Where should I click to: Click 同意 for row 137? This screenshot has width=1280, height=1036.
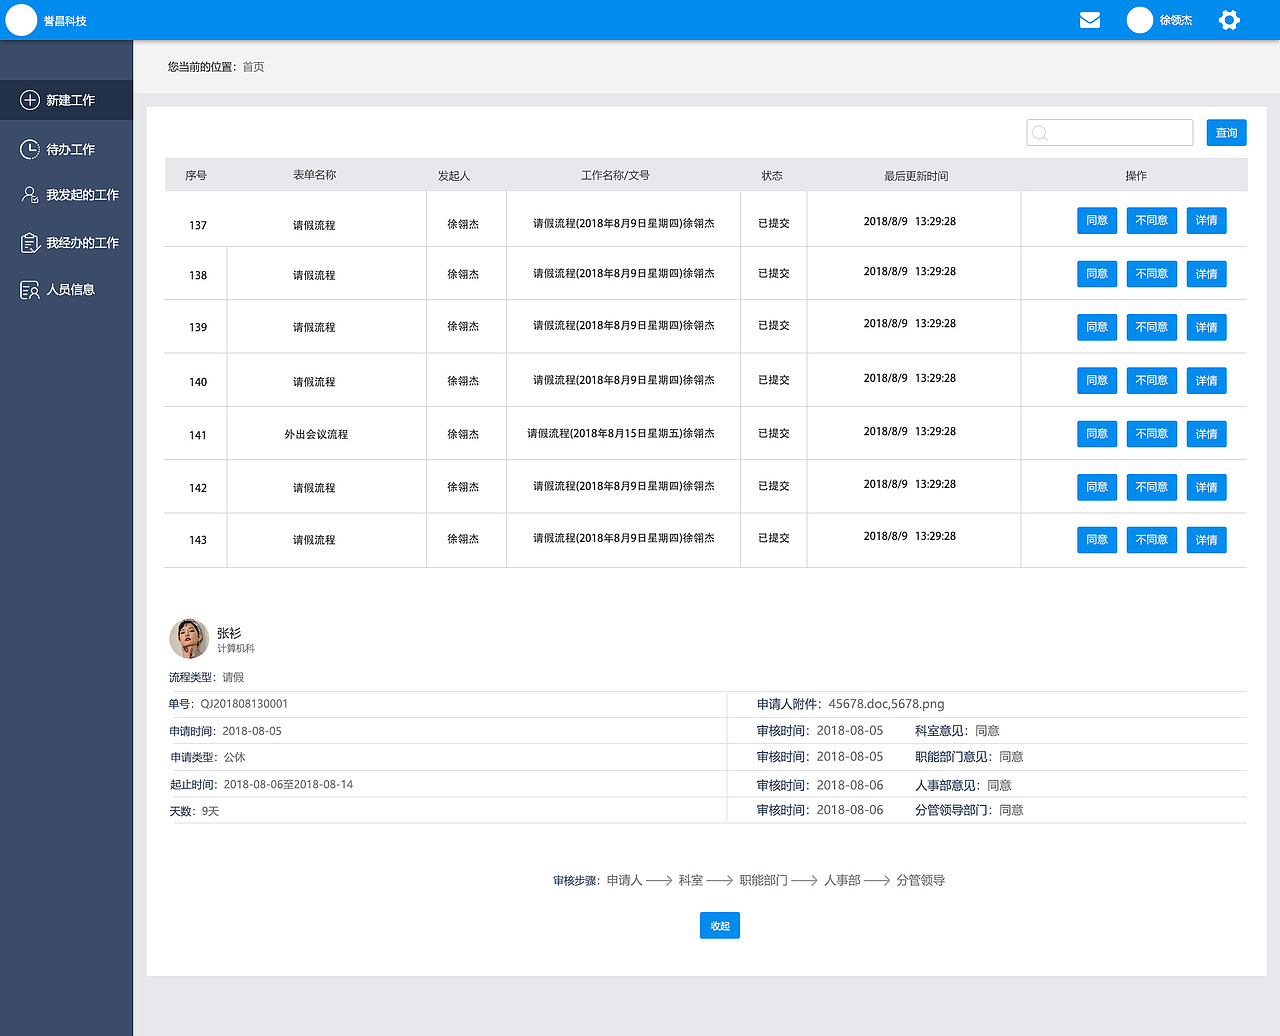pyautogui.click(x=1097, y=220)
